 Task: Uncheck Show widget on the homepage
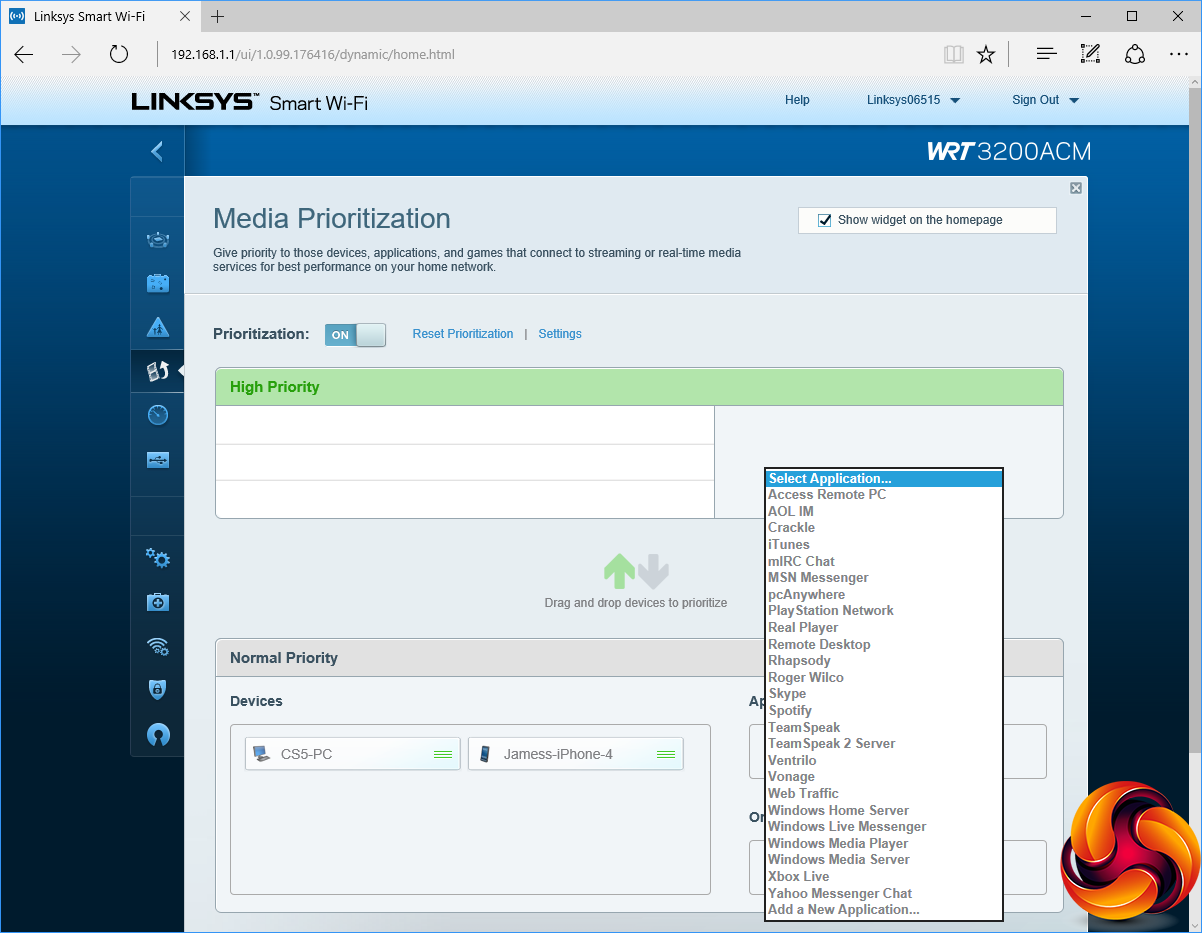point(825,220)
